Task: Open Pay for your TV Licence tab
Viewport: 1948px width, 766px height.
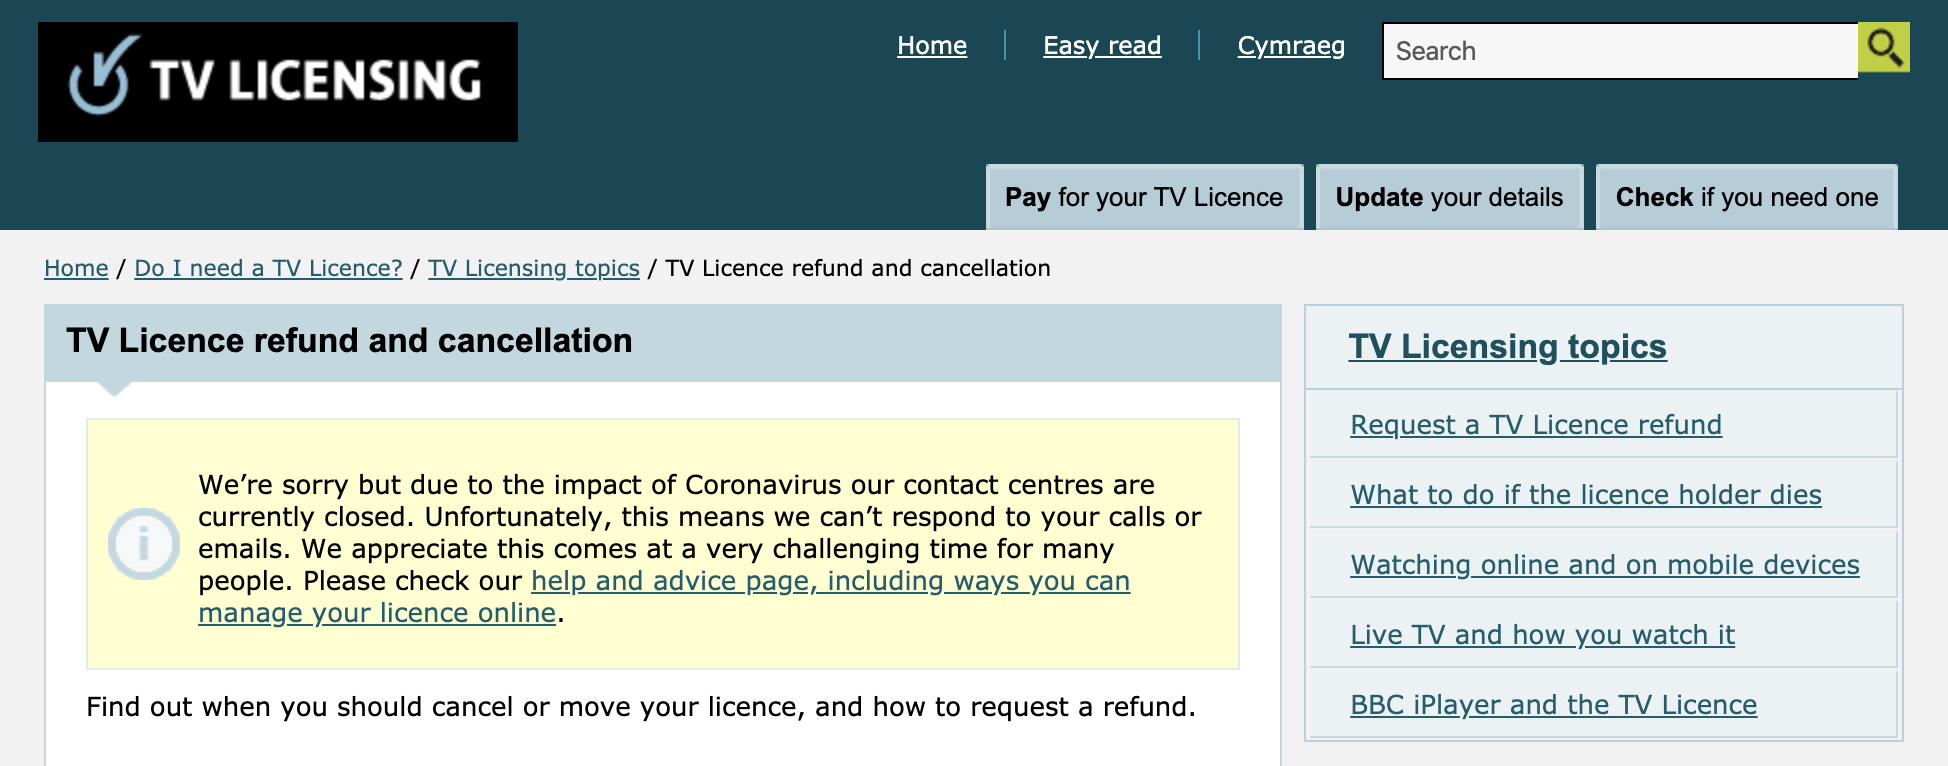Action: [x=1144, y=198]
